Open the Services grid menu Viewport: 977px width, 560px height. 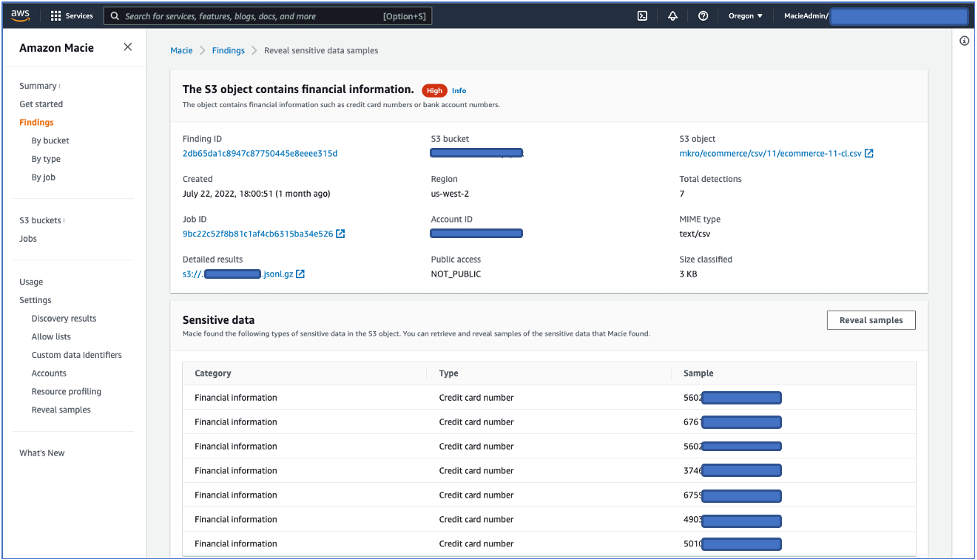click(x=71, y=16)
